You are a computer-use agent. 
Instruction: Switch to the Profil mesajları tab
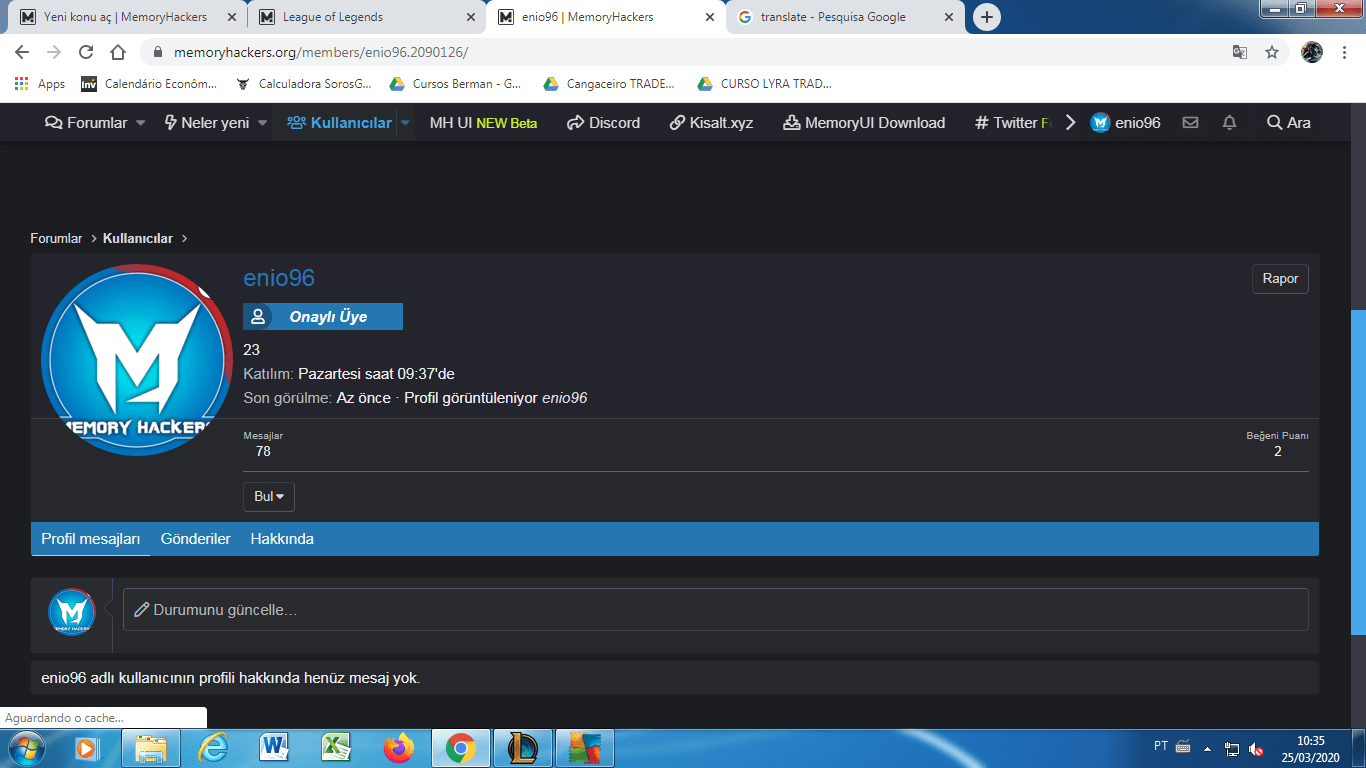click(91, 539)
